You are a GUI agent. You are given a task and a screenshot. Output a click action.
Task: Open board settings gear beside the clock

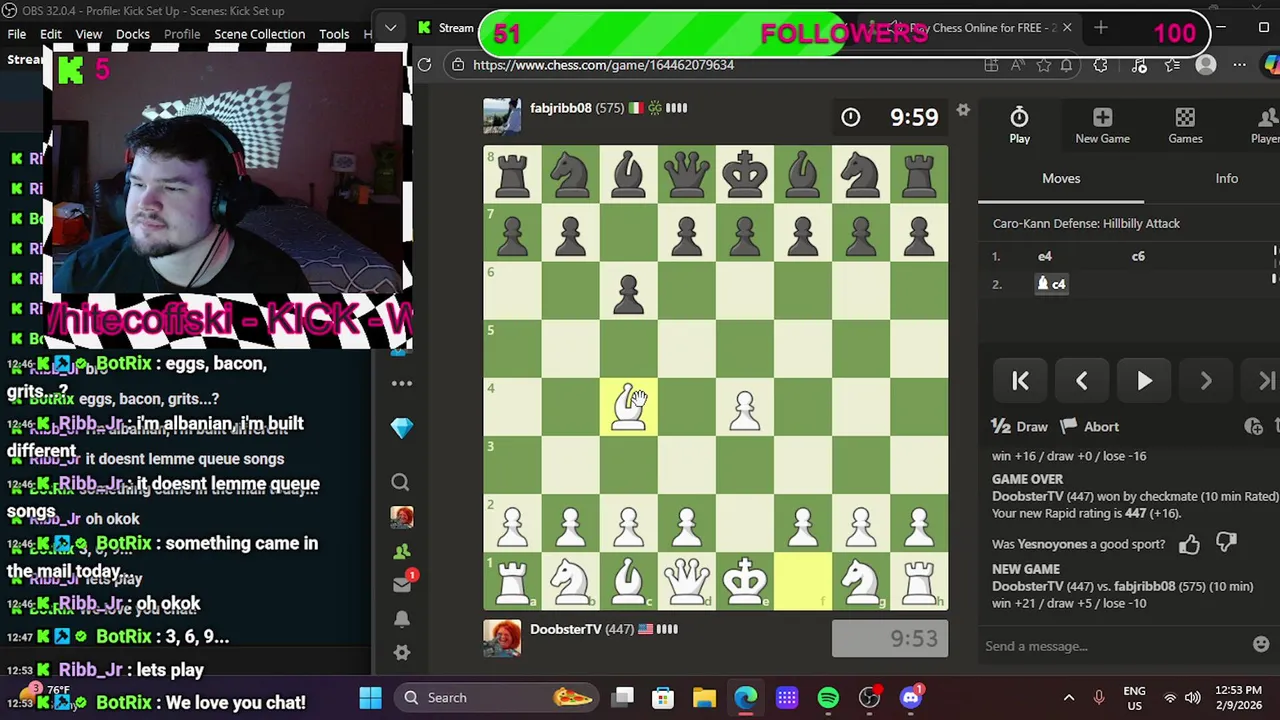click(x=963, y=111)
